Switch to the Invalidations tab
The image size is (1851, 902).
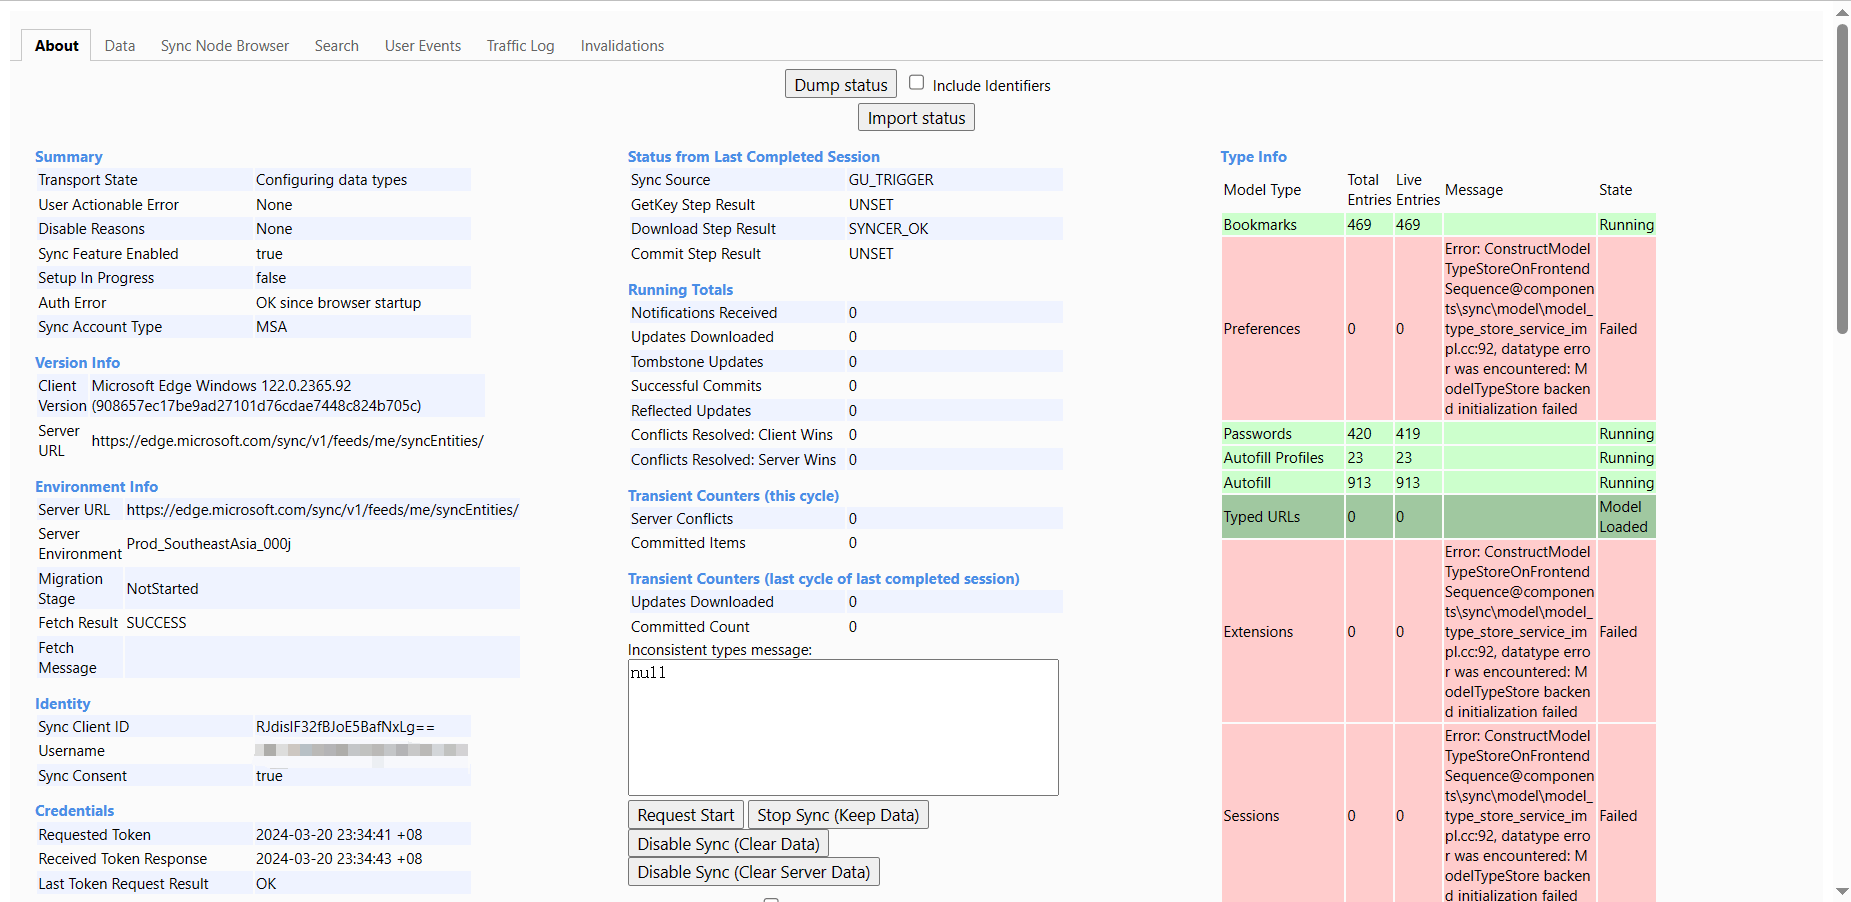(622, 46)
